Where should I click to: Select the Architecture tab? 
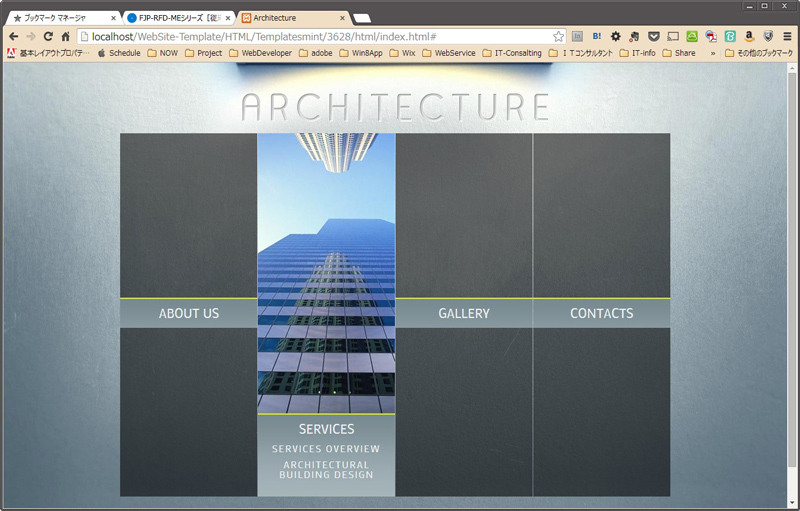coord(293,18)
